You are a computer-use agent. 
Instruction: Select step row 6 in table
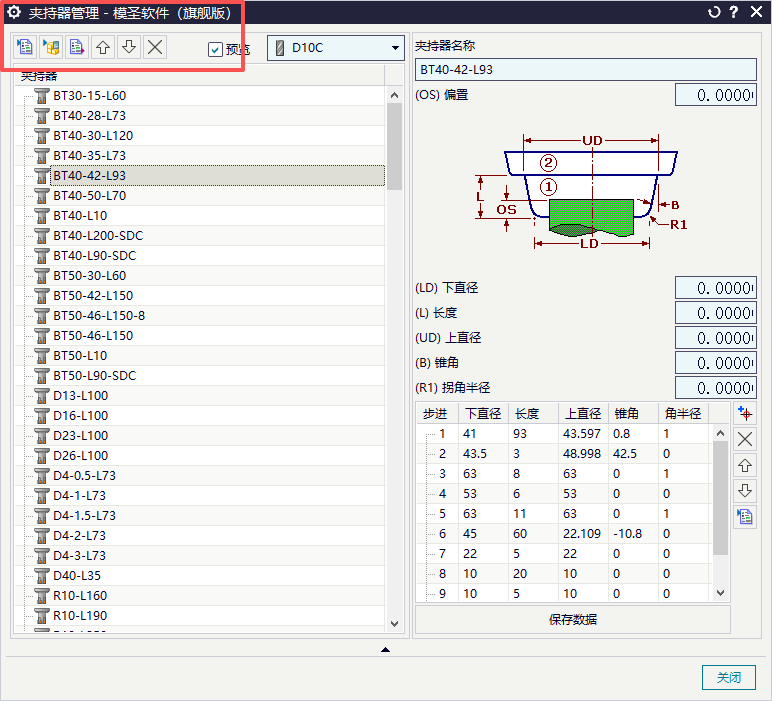click(564, 534)
